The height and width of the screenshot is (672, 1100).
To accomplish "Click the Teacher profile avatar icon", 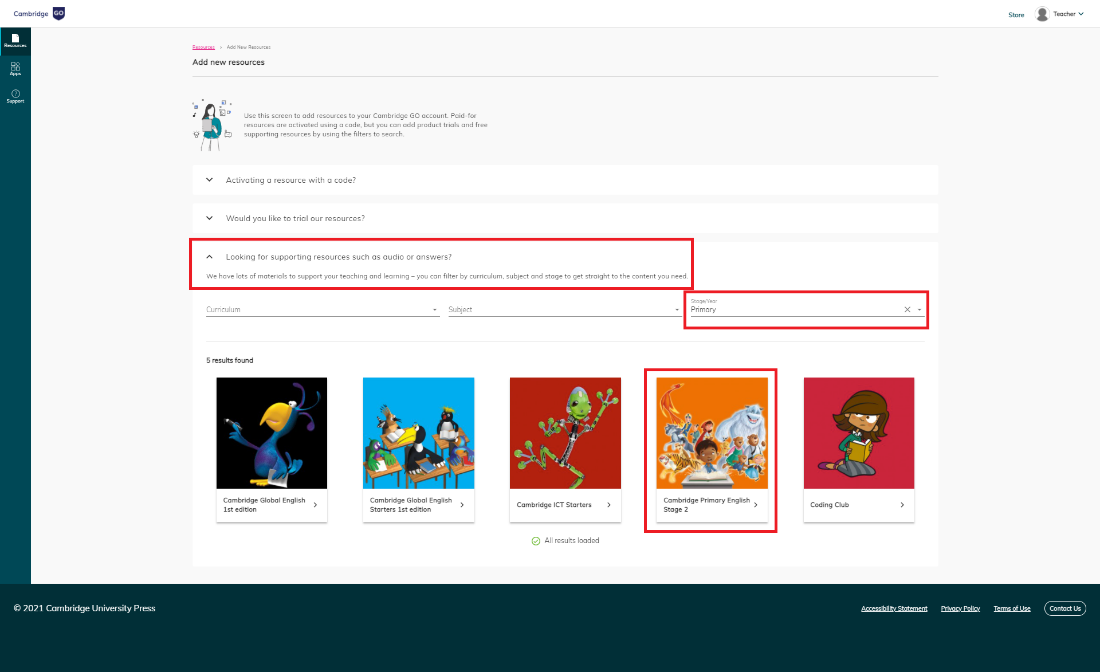I will pyautogui.click(x=1042, y=14).
